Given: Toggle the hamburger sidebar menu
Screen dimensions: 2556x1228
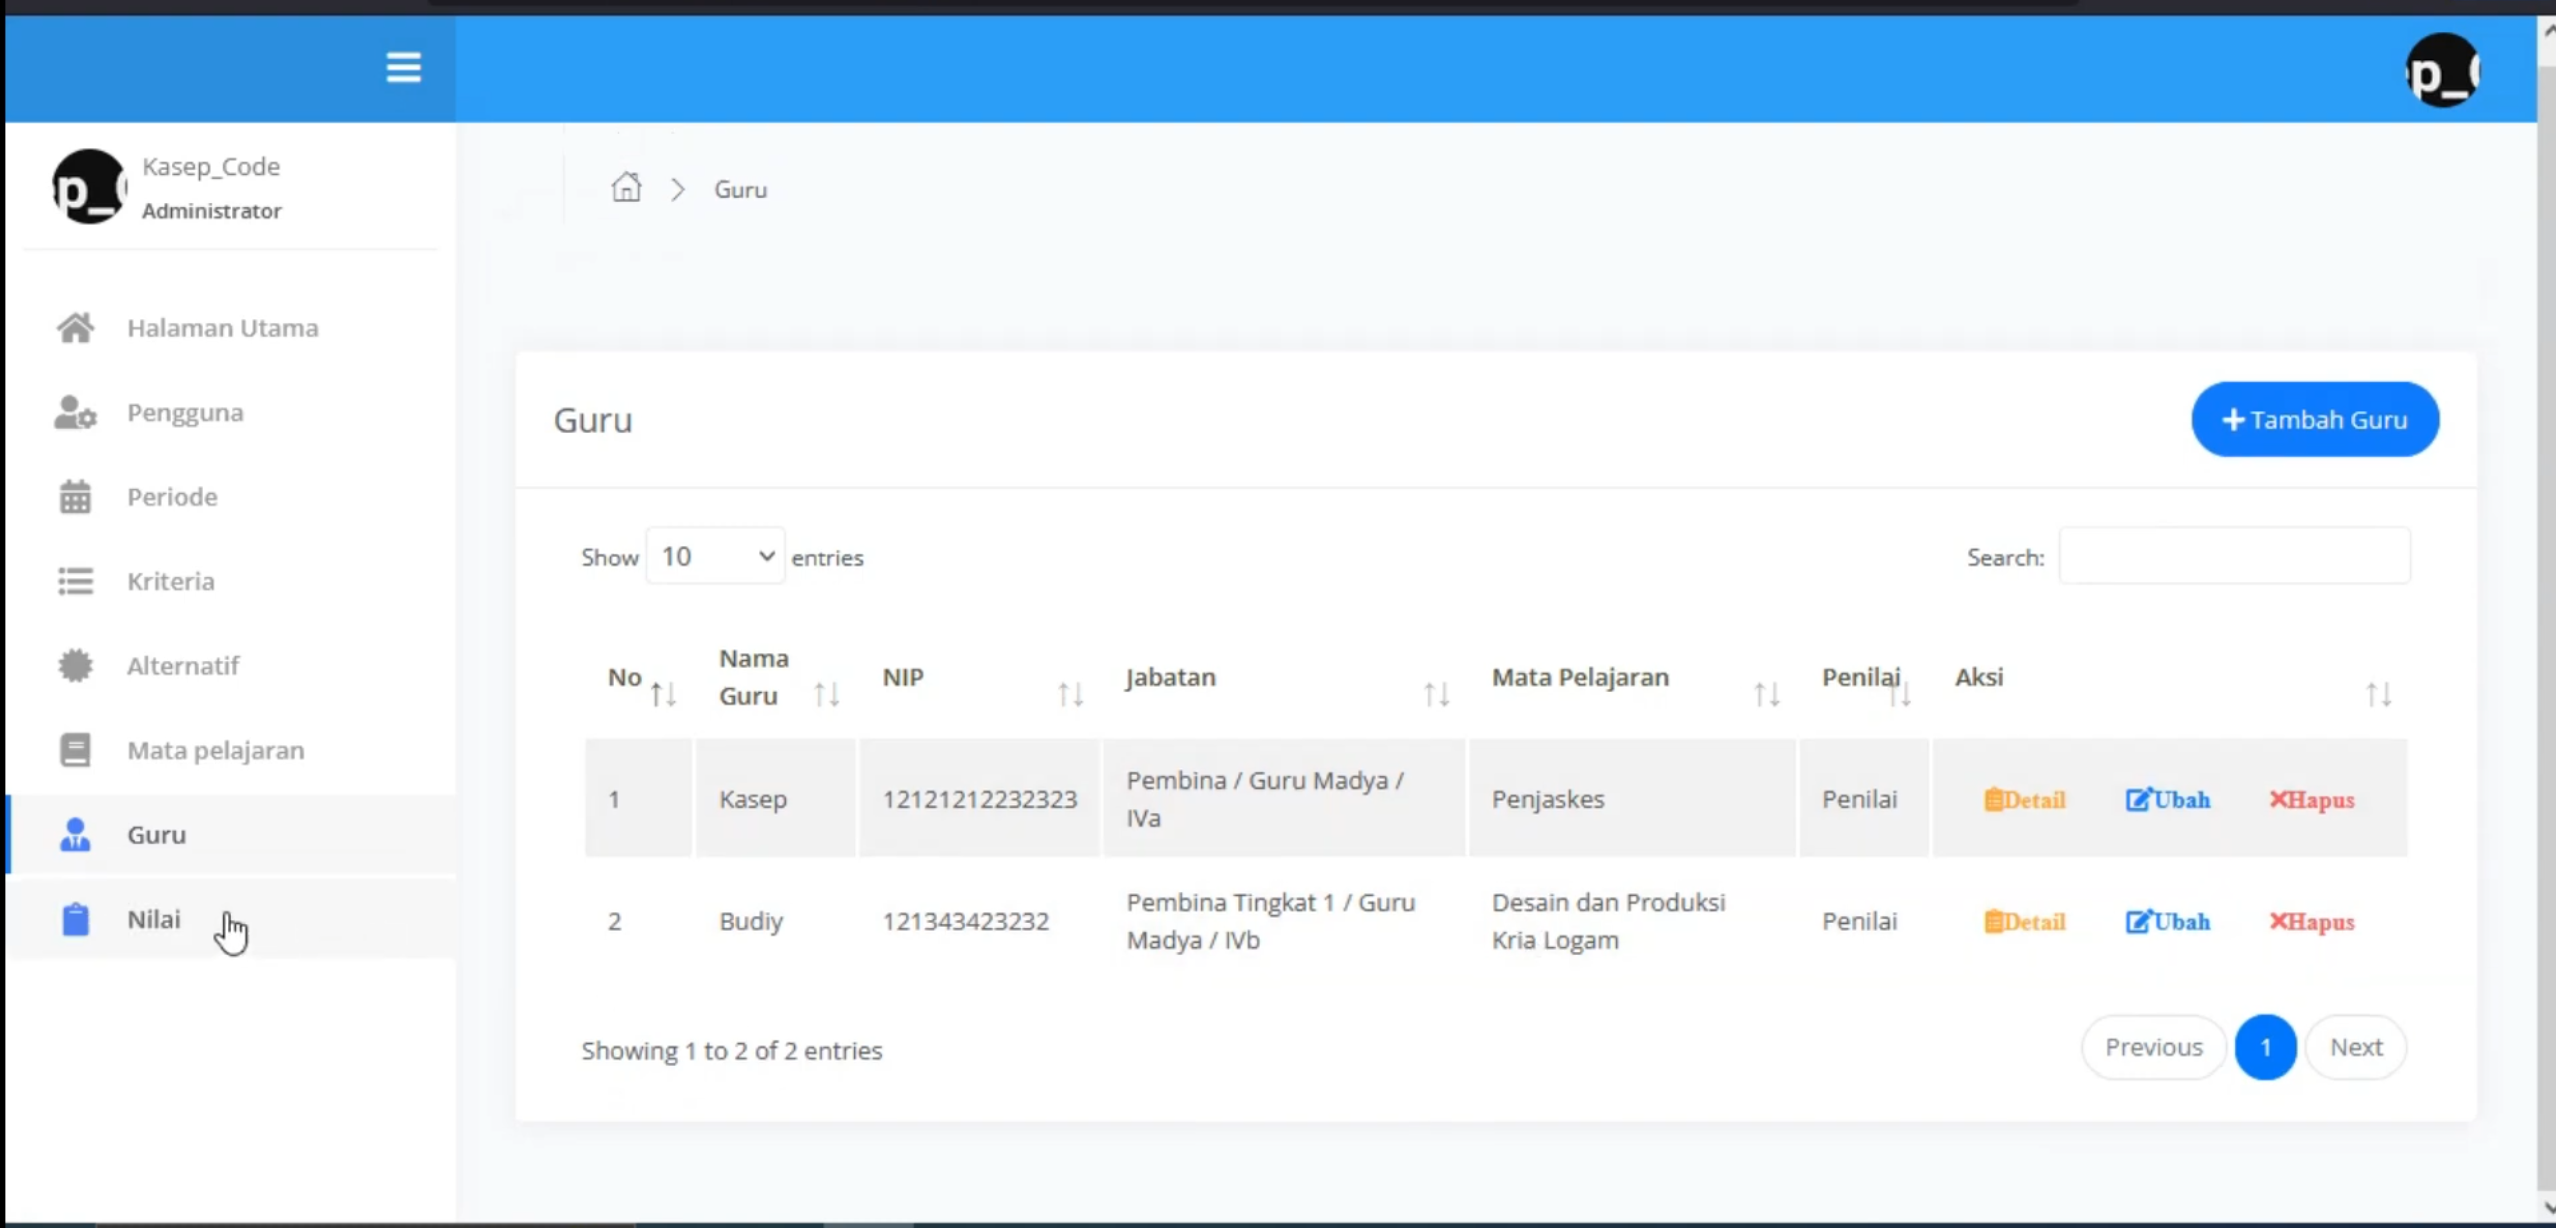Looking at the screenshot, I should click(x=403, y=67).
